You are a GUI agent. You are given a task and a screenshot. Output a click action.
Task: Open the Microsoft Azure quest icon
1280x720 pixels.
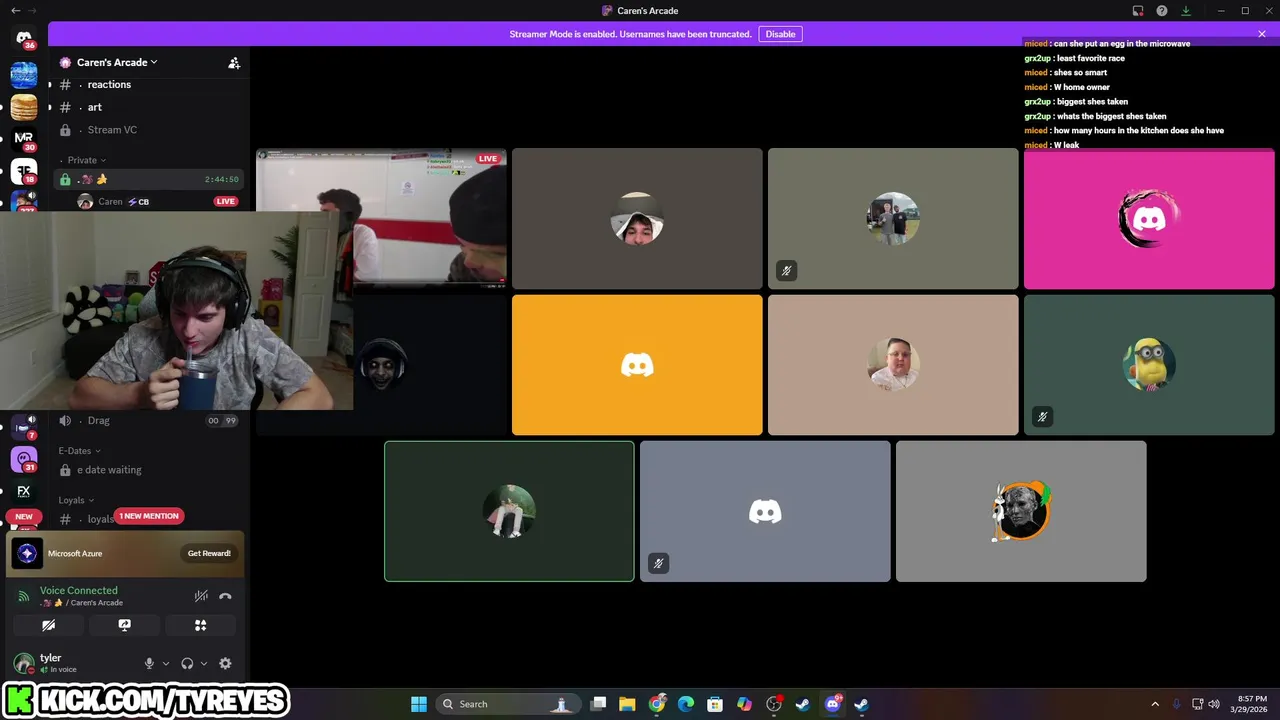tap(27, 553)
